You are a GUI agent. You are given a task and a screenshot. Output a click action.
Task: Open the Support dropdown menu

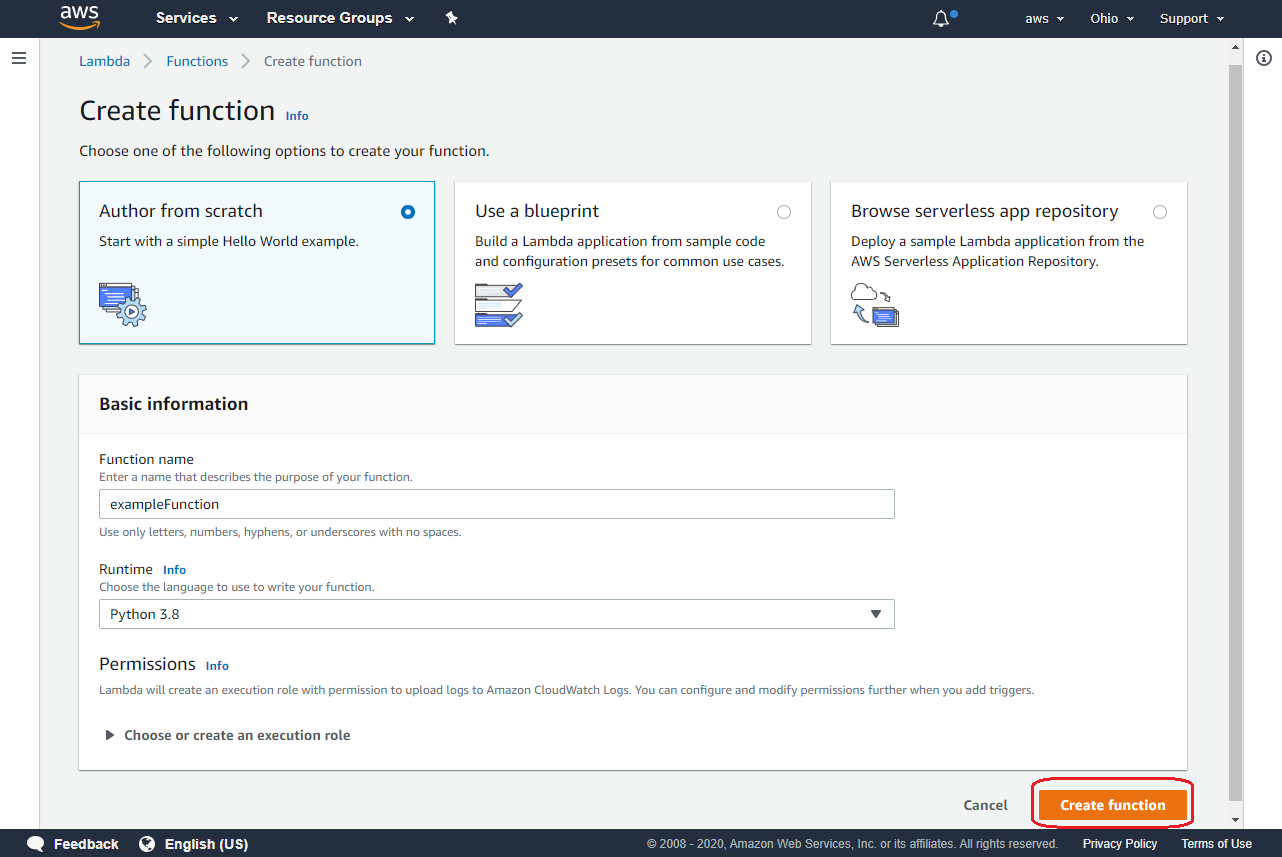(1192, 19)
